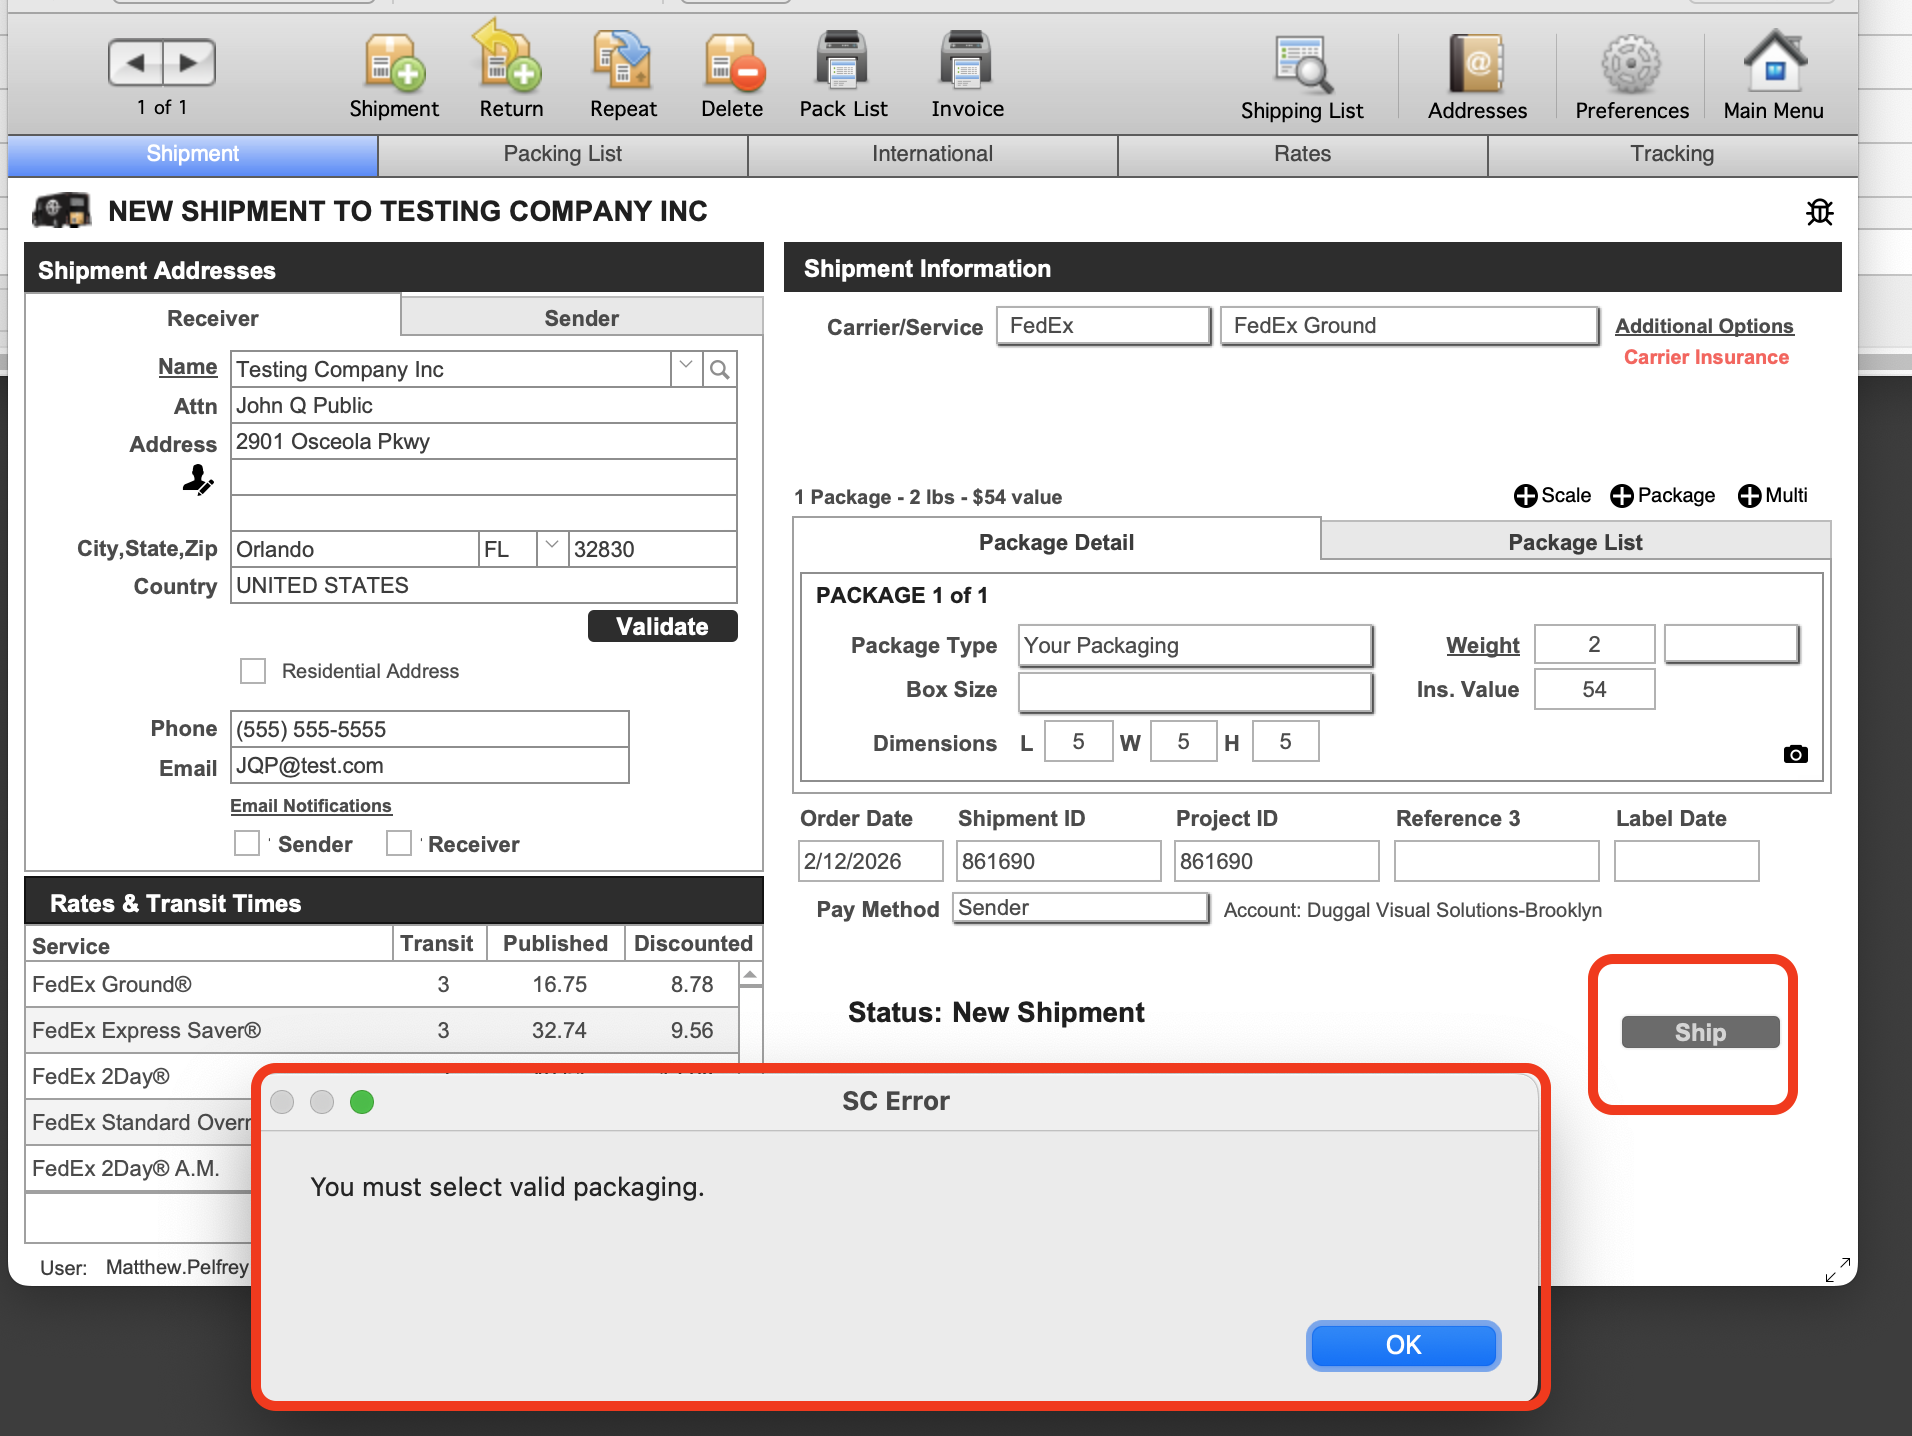Open the Pay Method dropdown
Image resolution: width=1912 pixels, height=1436 pixels.
click(x=1080, y=908)
